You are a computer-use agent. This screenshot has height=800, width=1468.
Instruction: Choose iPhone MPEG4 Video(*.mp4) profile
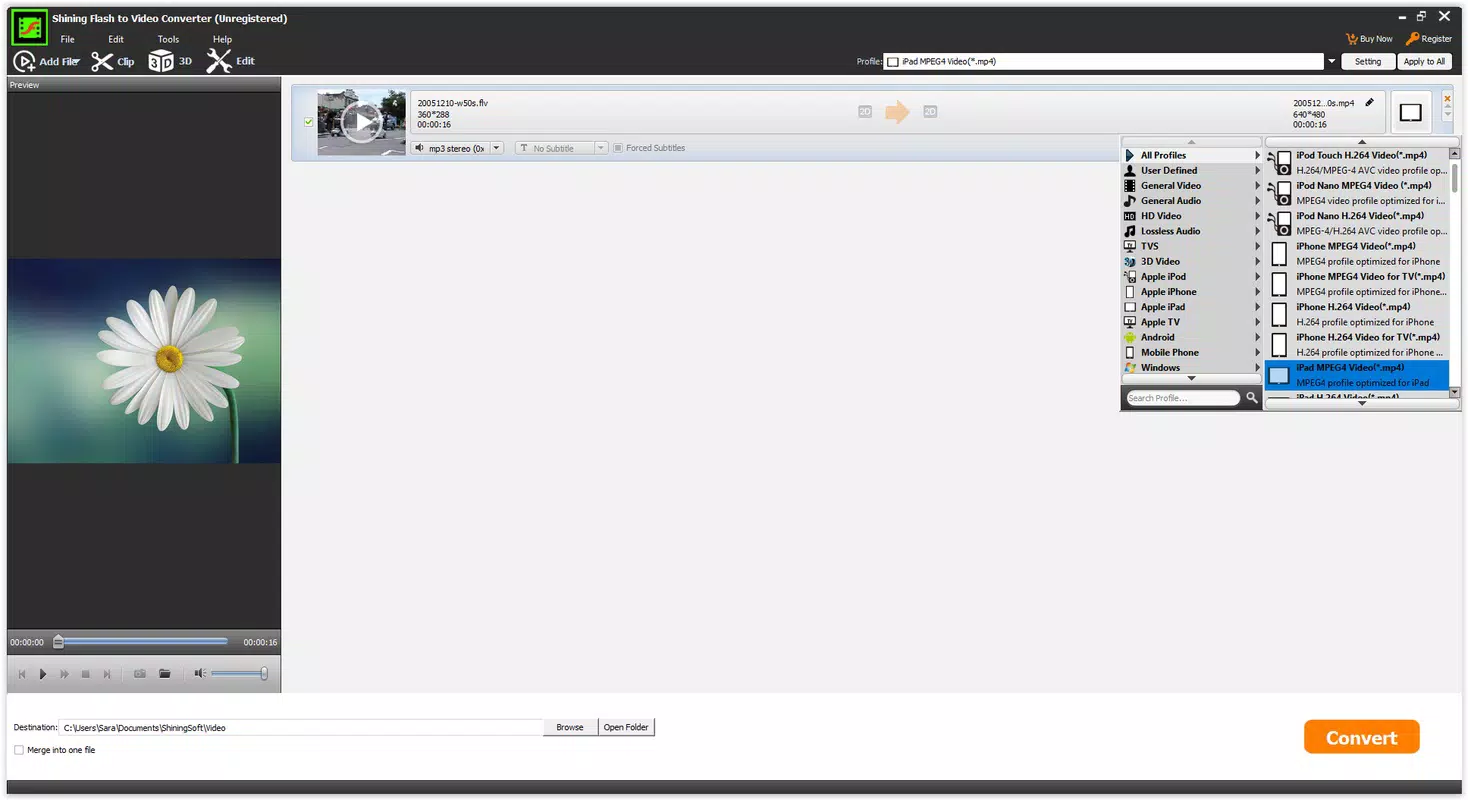(1357, 254)
